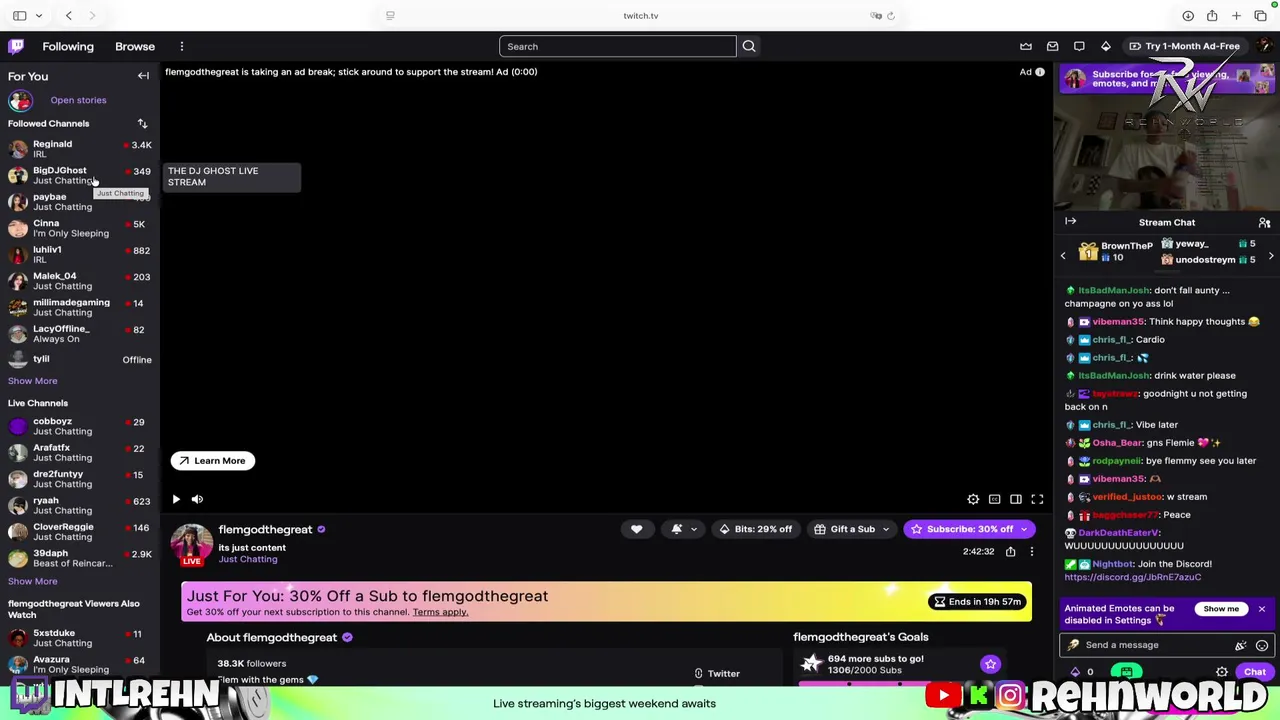Open Safari share icon
Screen dimensions: 1280x720
(1212, 16)
